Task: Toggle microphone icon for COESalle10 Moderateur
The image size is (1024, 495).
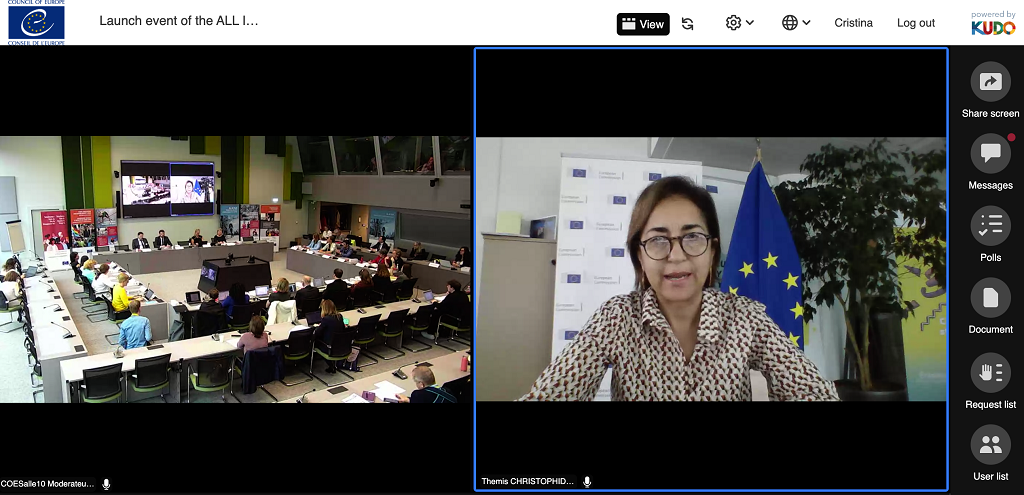Action: 106,483
